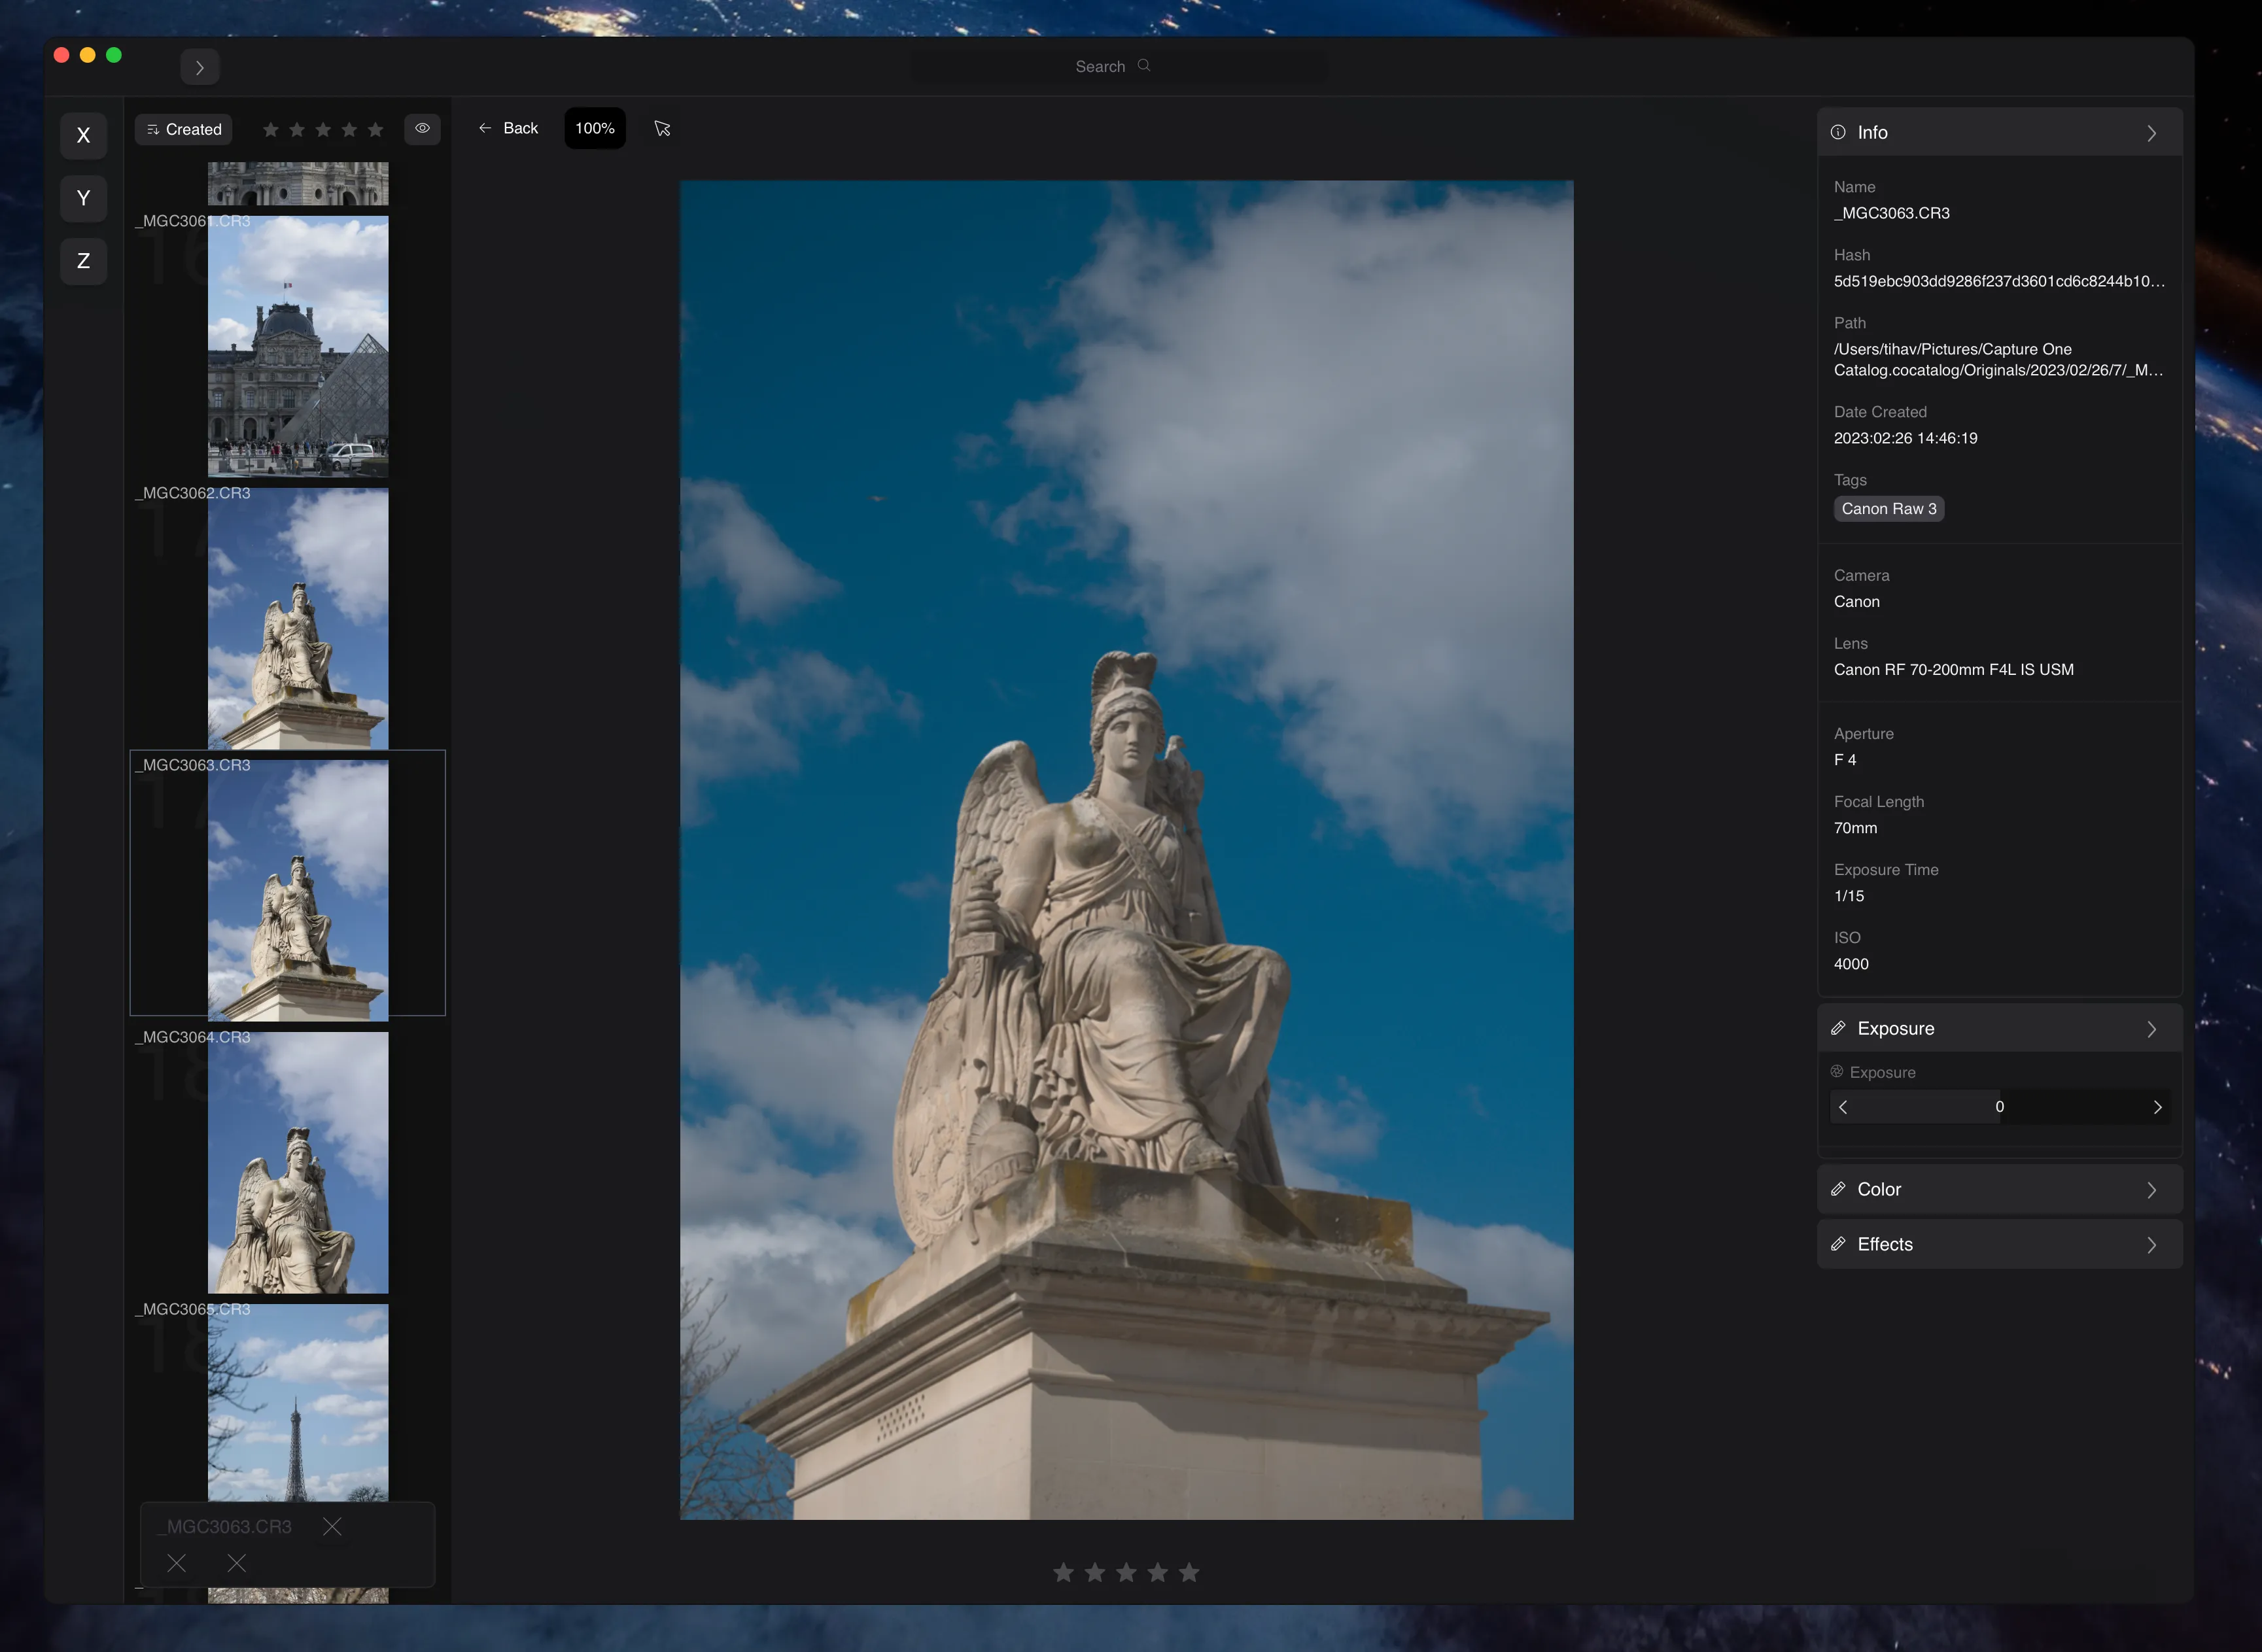Click the Hash value starting 5d519ebc
The image size is (2262, 1652).
pyautogui.click(x=1999, y=281)
